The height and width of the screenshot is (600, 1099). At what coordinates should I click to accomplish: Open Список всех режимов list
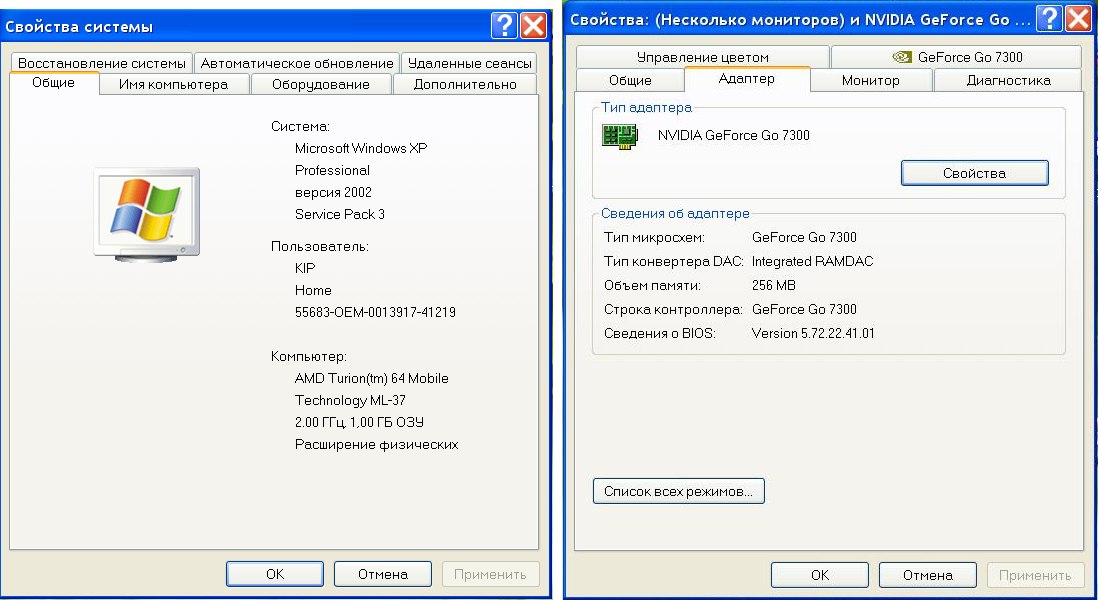(678, 491)
